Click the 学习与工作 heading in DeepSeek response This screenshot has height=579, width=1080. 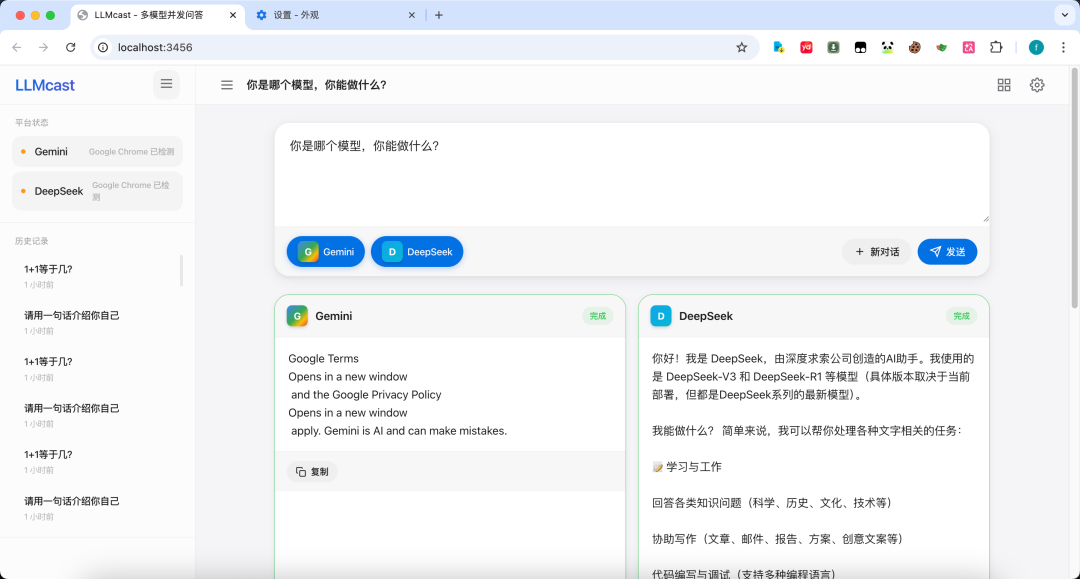pyautogui.click(x=687, y=467)
